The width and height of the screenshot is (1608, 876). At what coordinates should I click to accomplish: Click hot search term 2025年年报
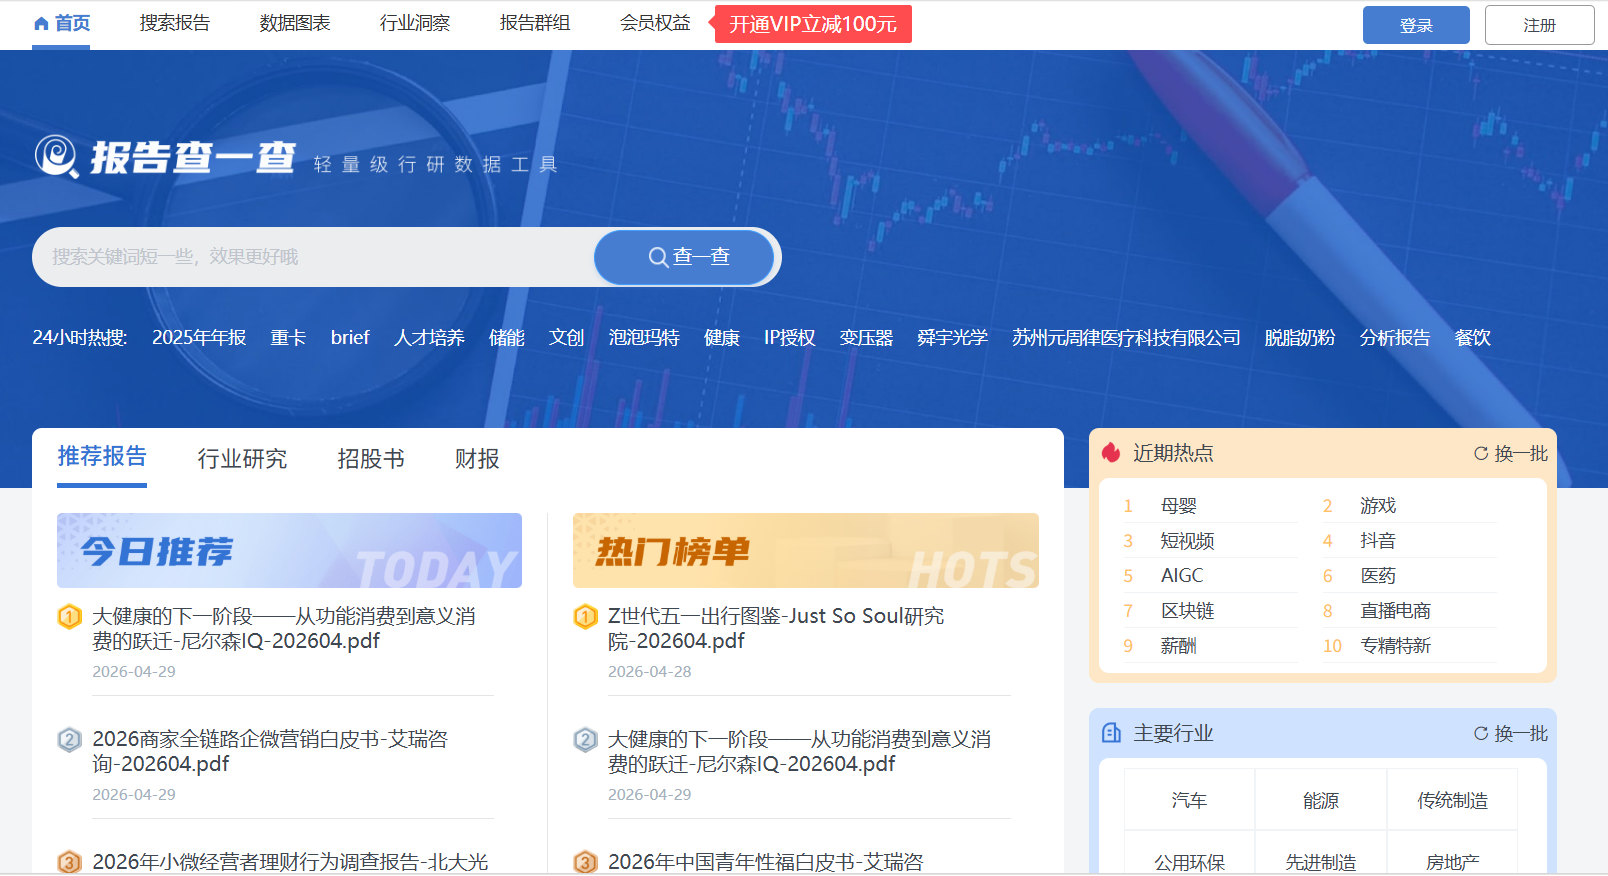[x=199, y=338]
